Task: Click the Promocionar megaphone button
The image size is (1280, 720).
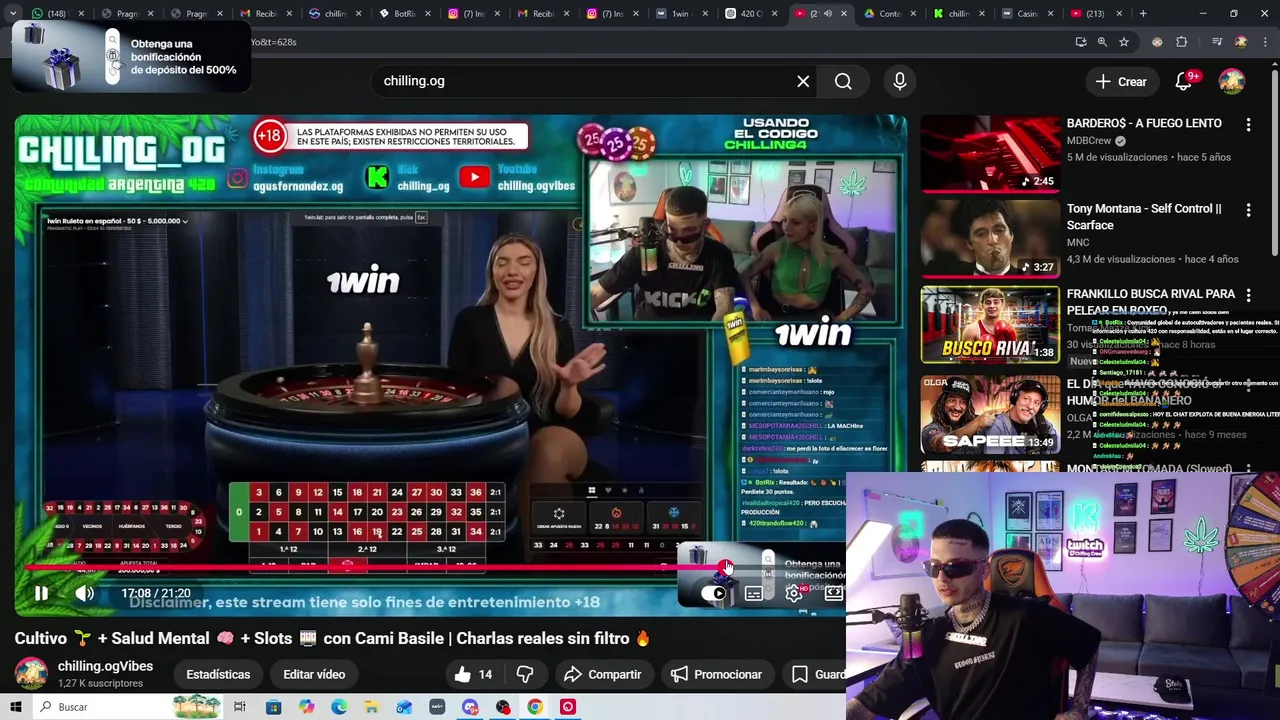Action: pyautogui.click(x=716, y=674)
